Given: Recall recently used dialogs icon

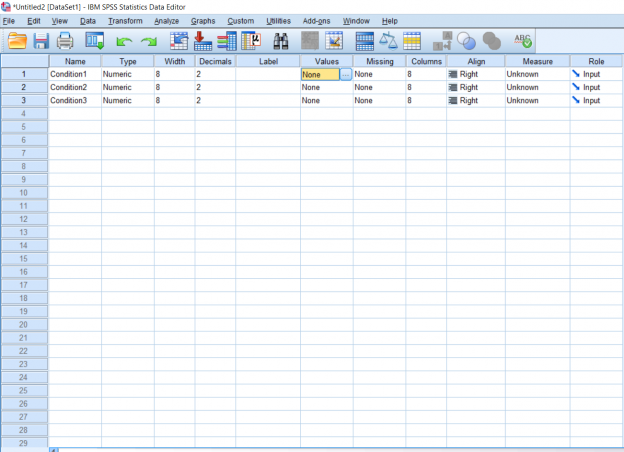Looking at the screenshot, I should pos(95,41).
